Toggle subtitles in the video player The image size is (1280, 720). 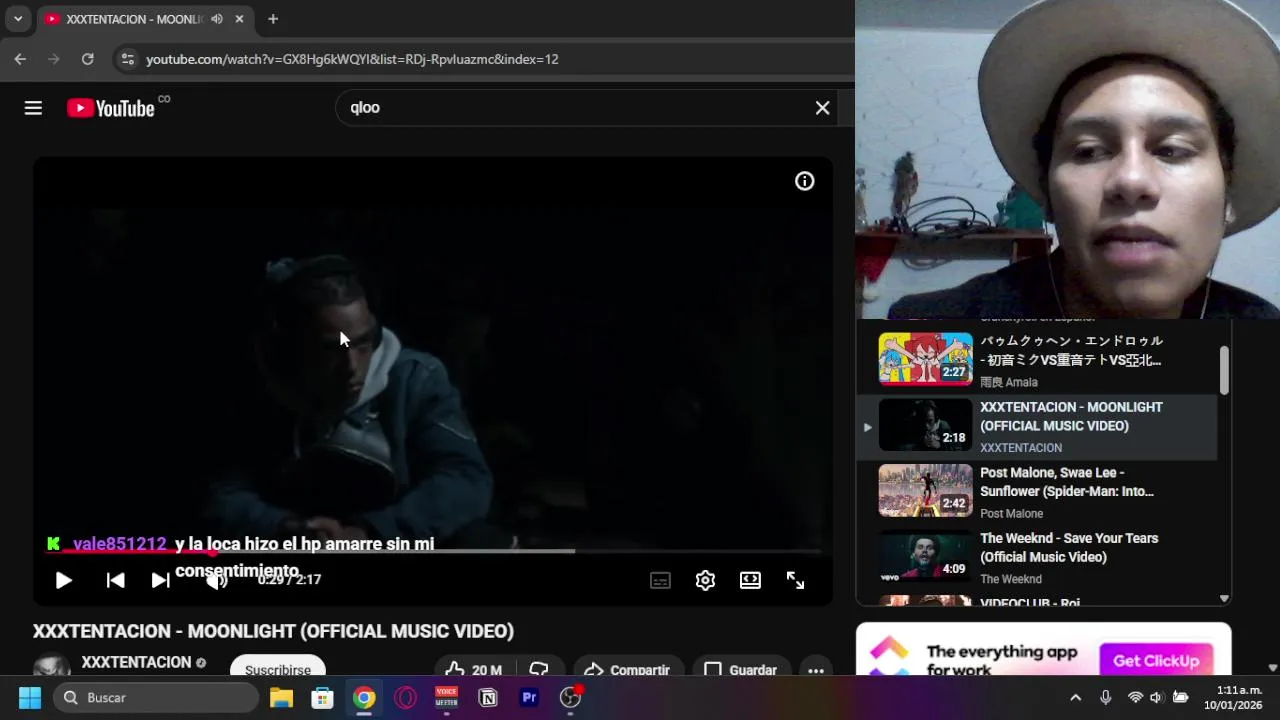[660, 580]
